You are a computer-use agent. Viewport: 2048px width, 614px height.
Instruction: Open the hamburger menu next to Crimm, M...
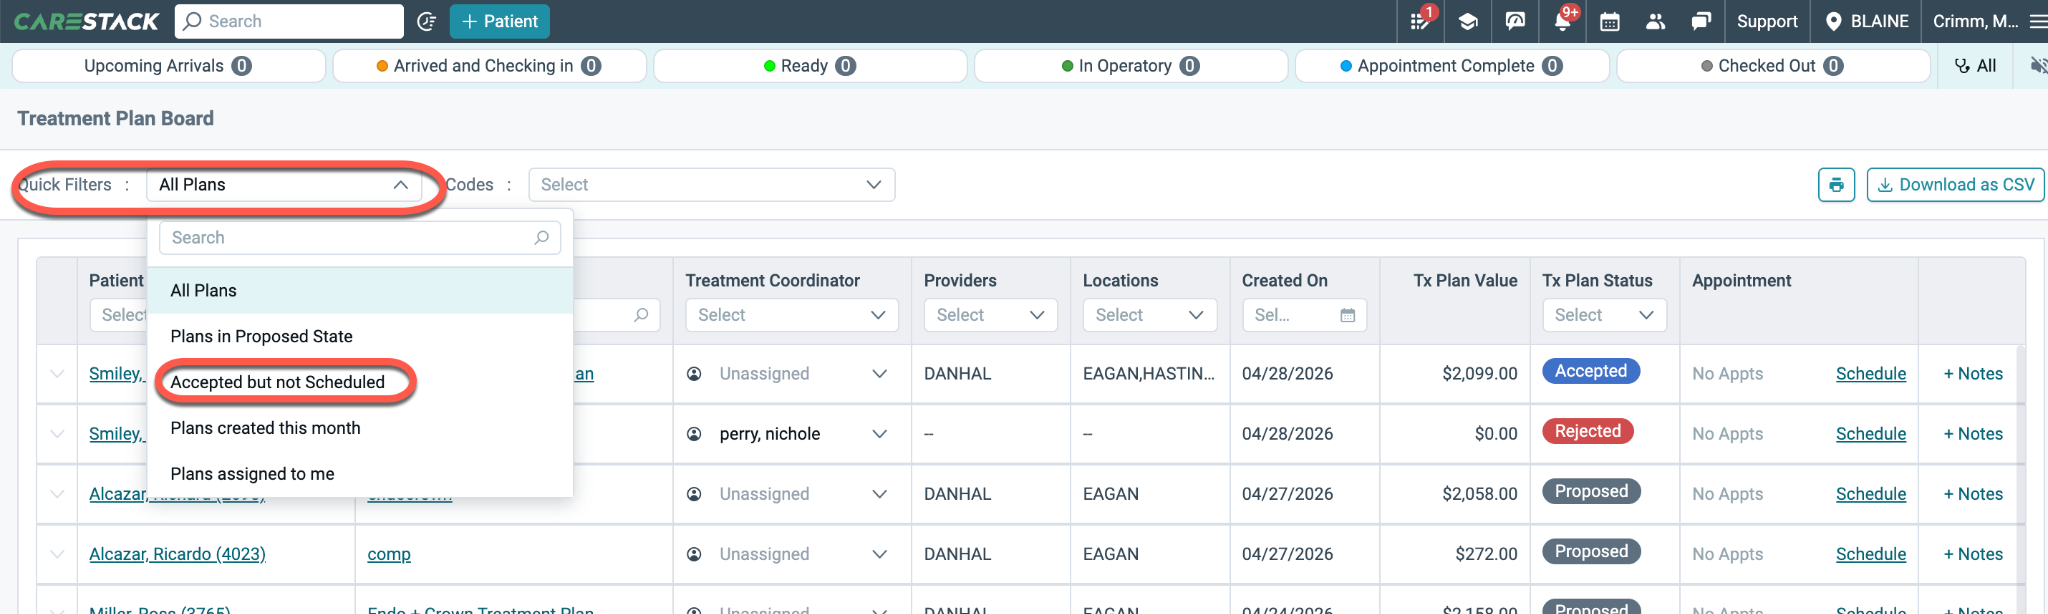coord(2038,21)
